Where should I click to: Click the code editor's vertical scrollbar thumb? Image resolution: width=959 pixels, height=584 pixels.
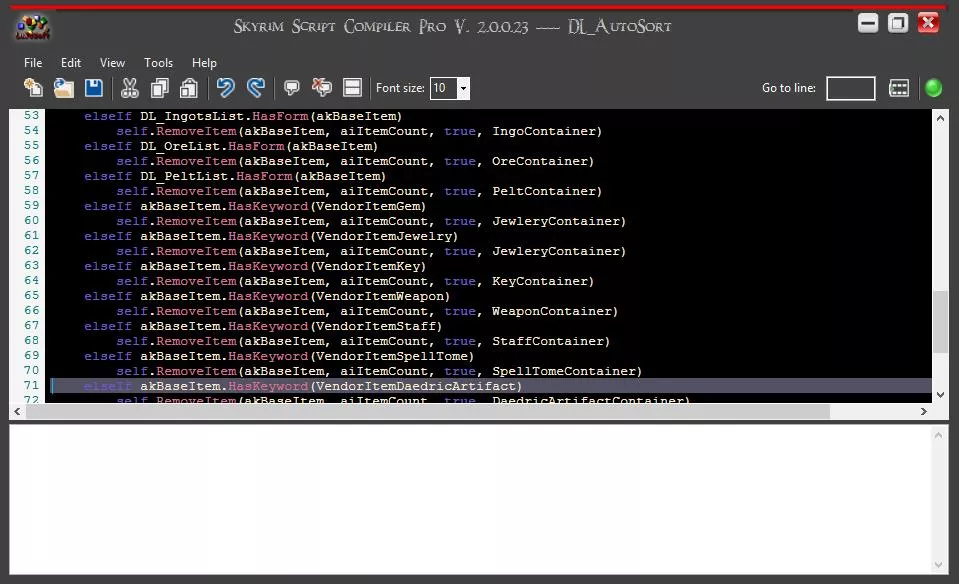[940, 322]
